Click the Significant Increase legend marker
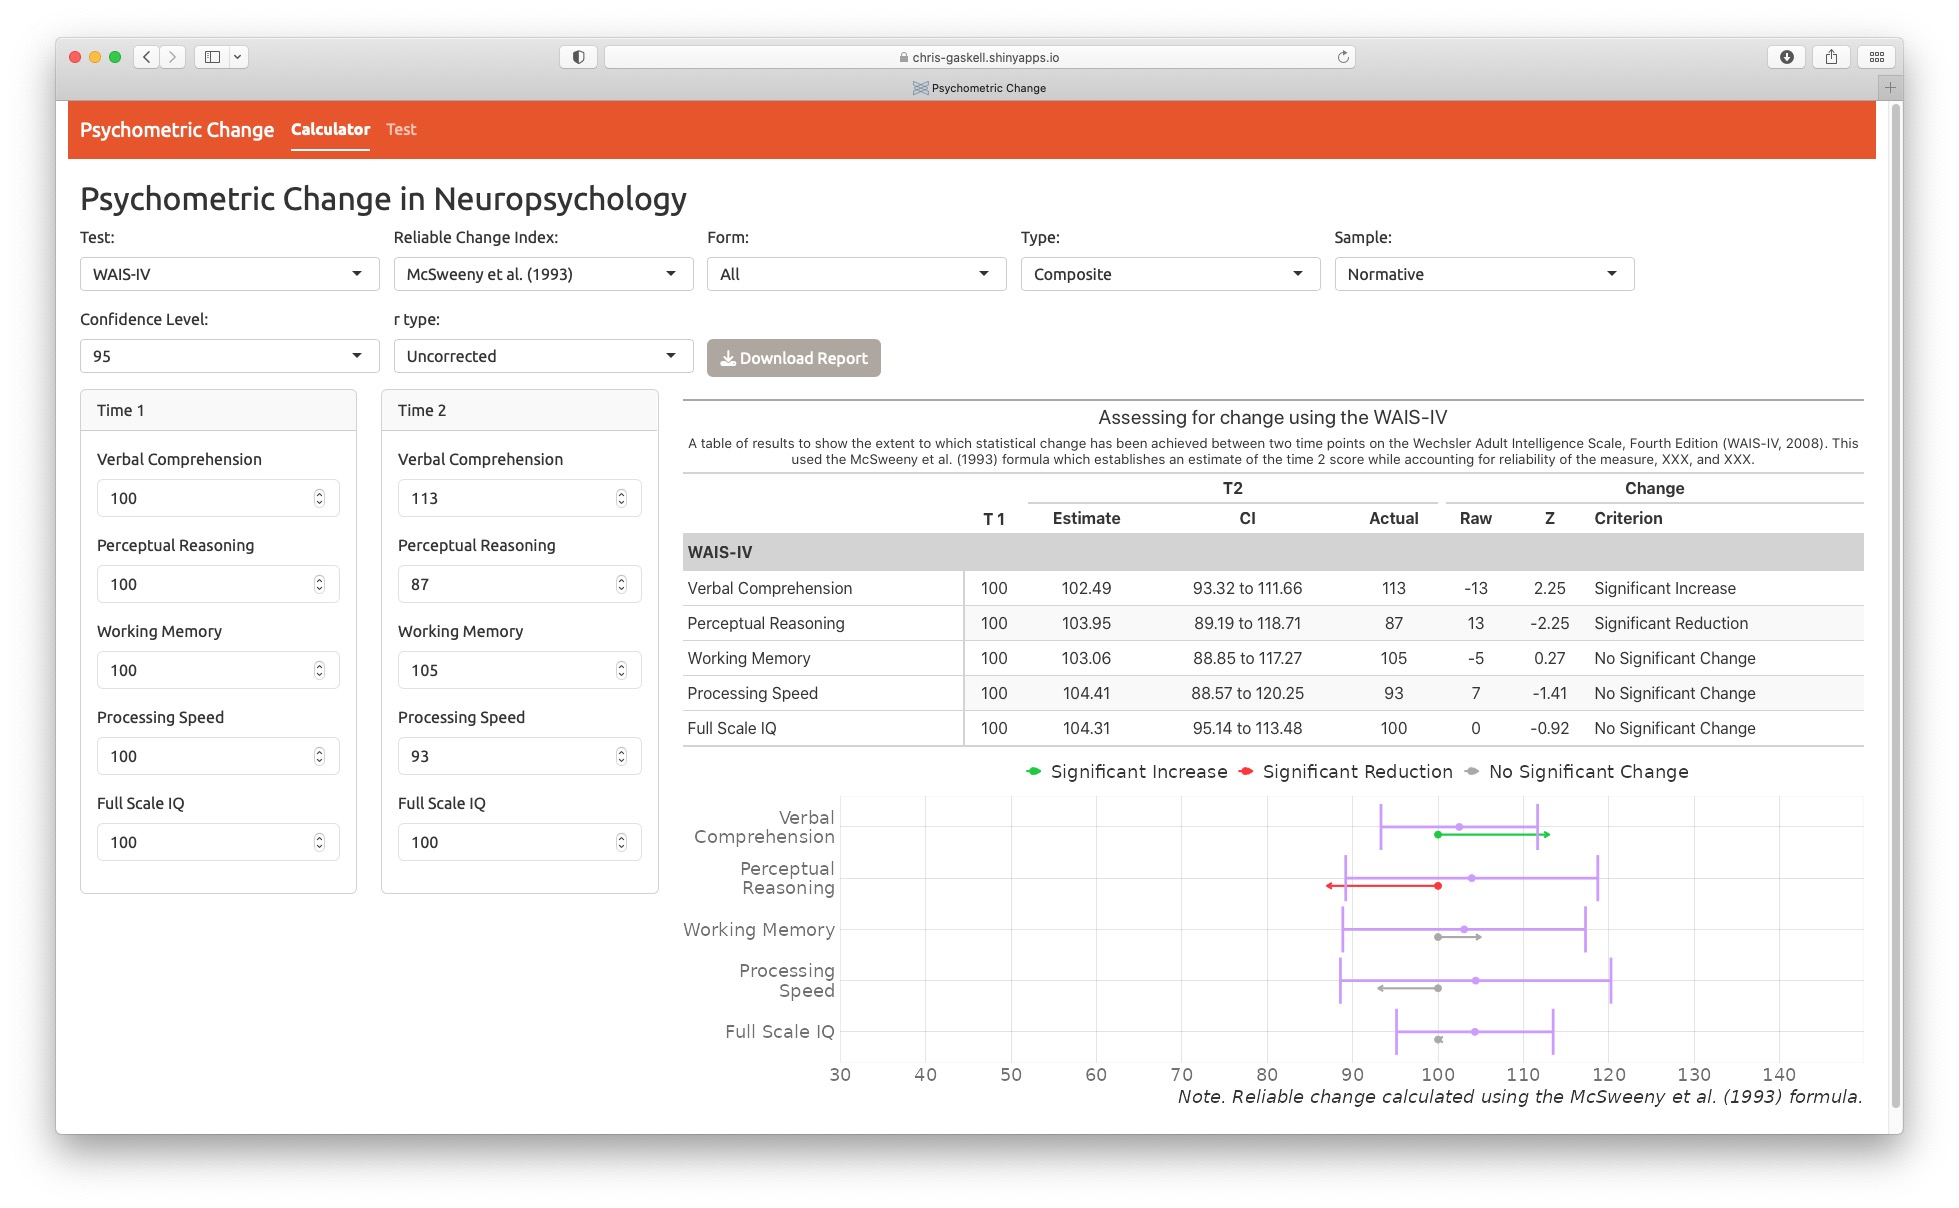 click(1034, 772)
